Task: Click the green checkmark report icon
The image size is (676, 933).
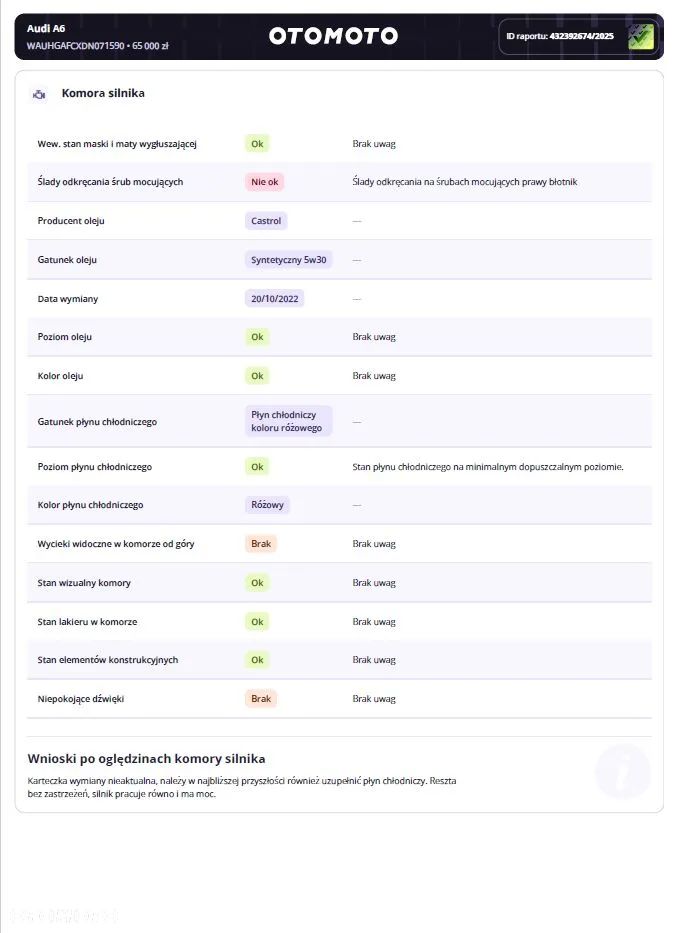Action: point(640,36)
